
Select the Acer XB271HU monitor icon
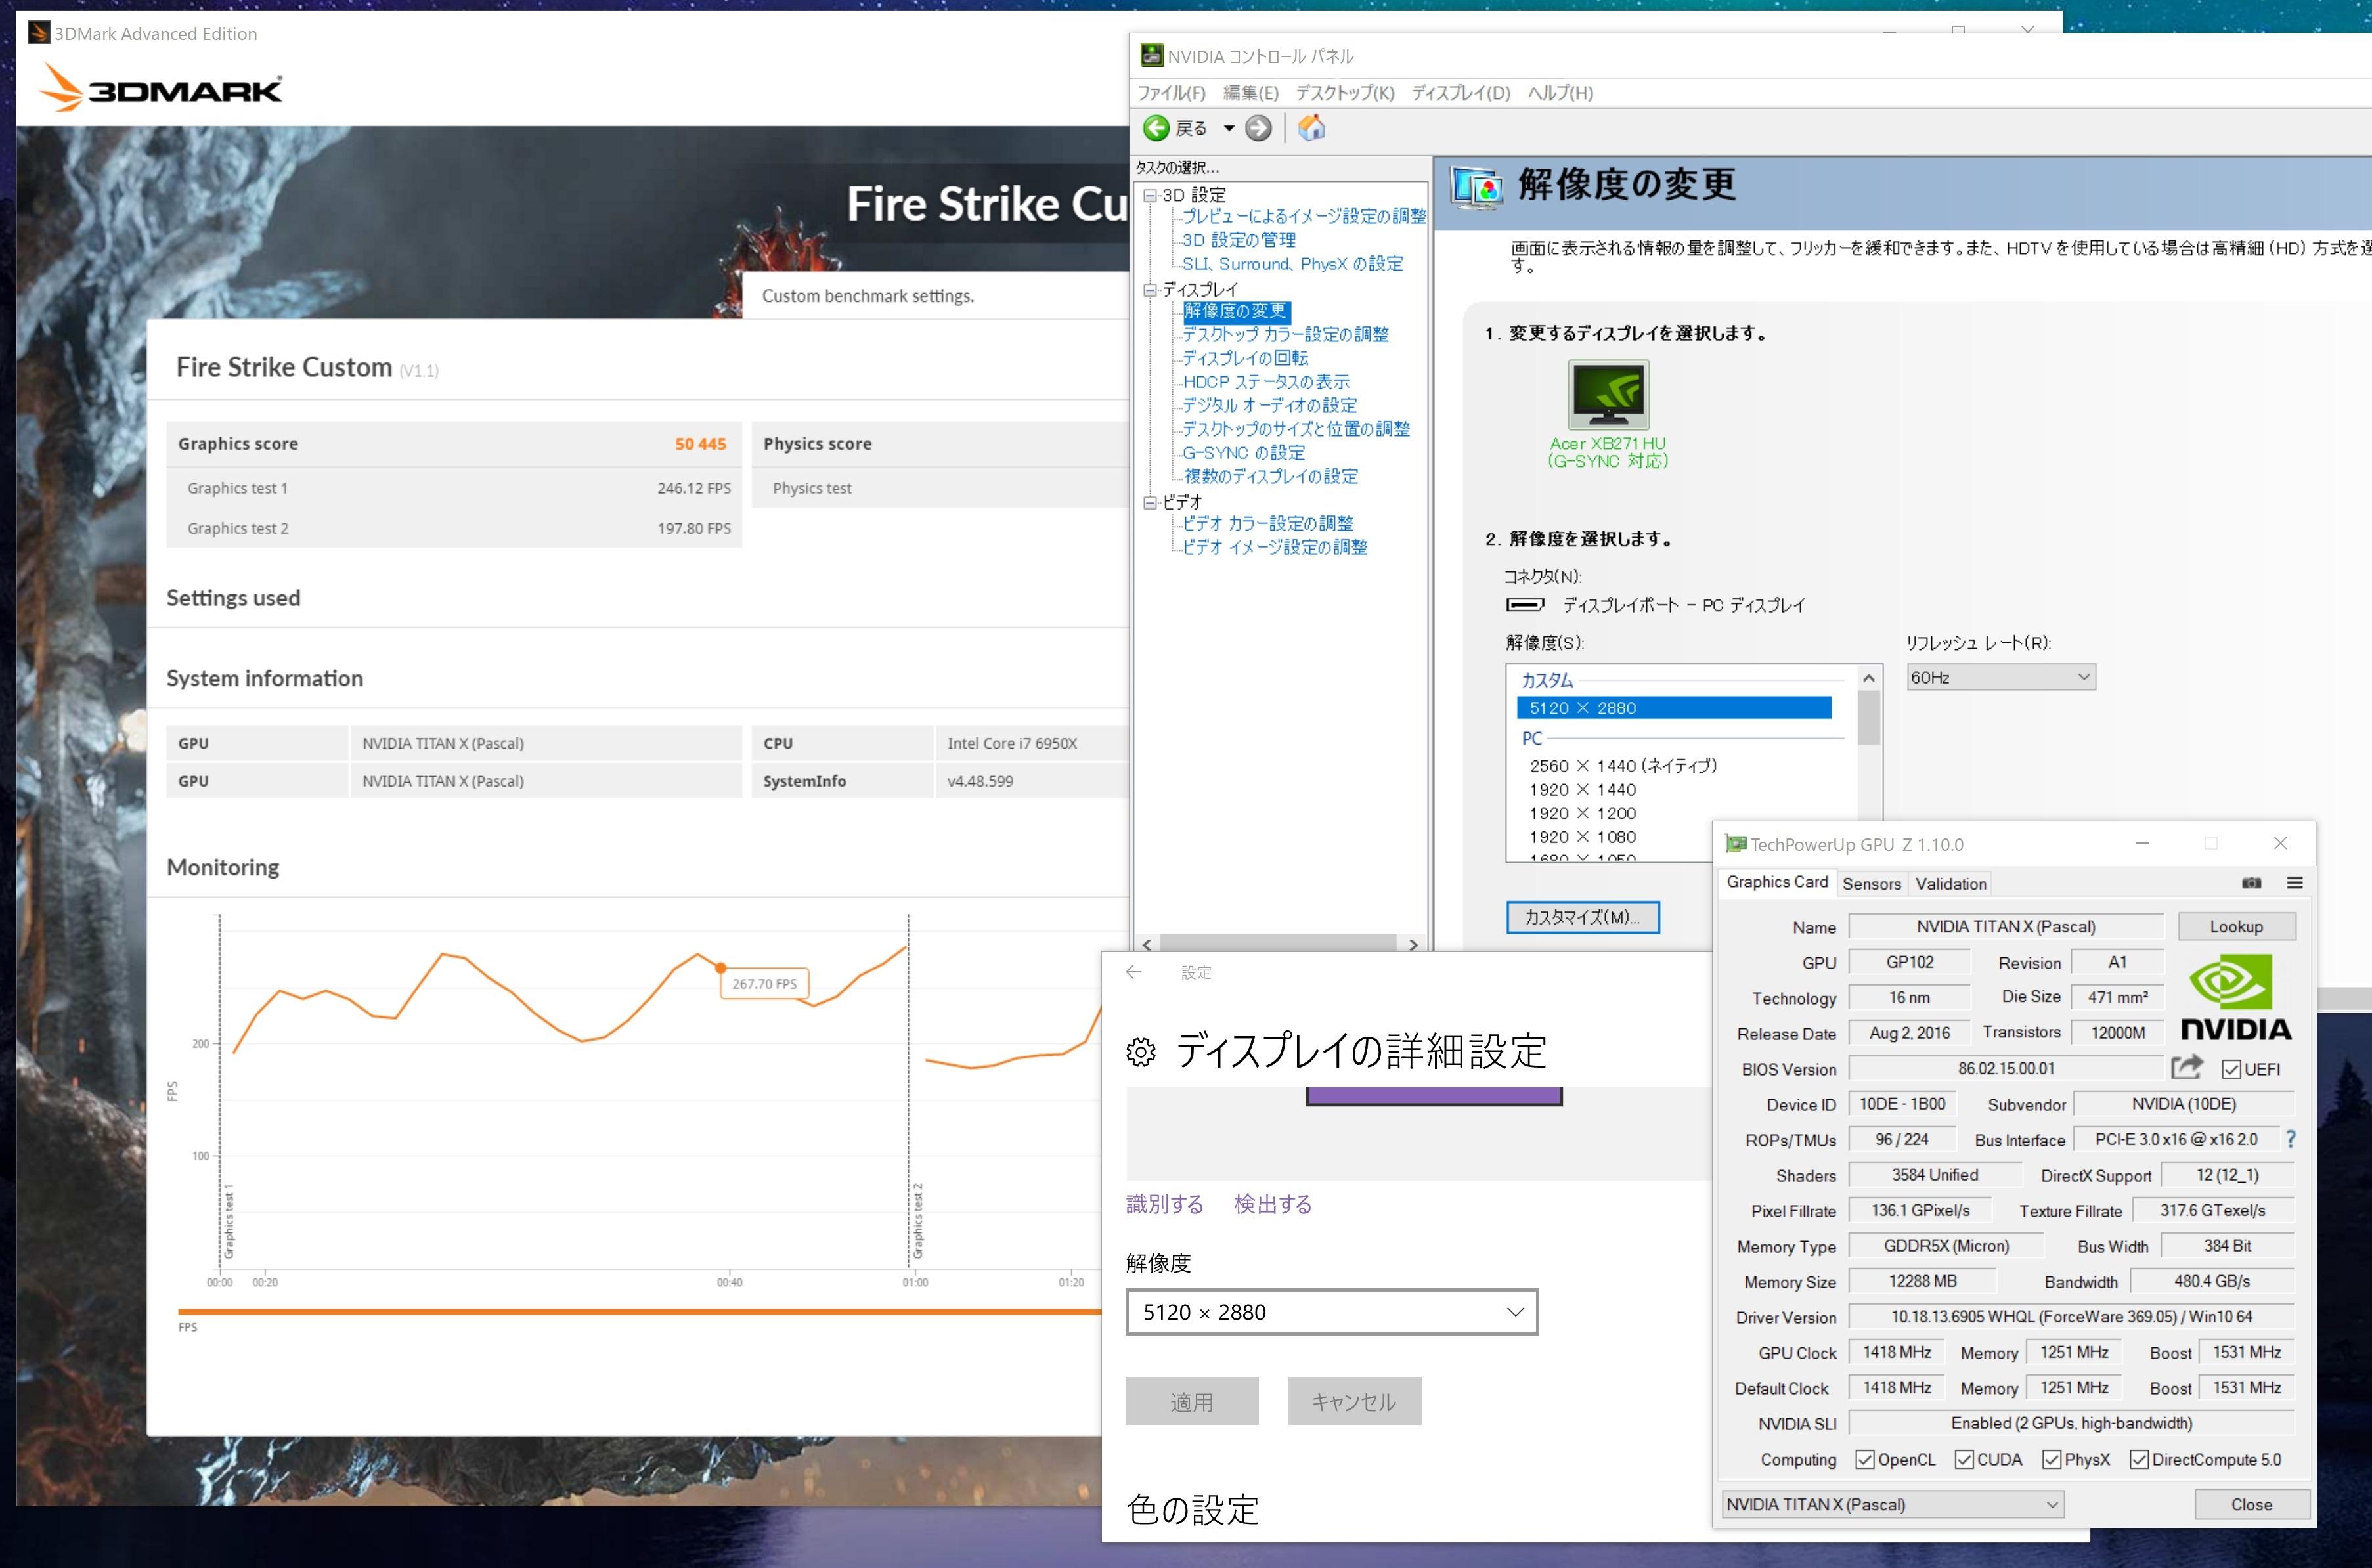[1608, 395]
